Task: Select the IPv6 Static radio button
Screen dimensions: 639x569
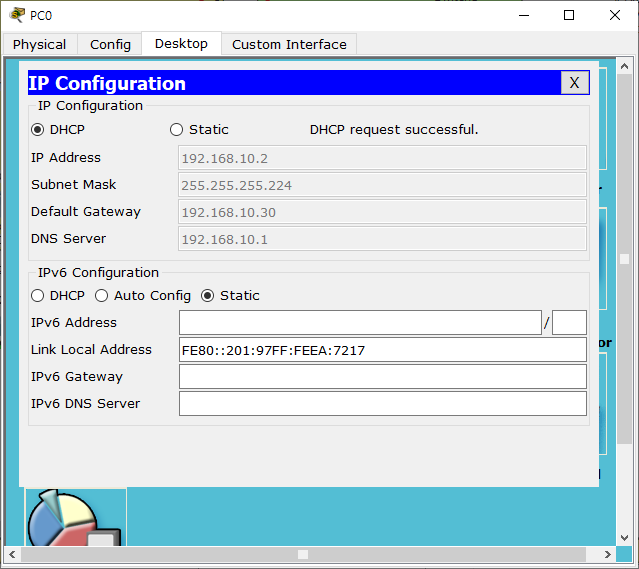Action: pyautogui.click(x=207, y=296)
